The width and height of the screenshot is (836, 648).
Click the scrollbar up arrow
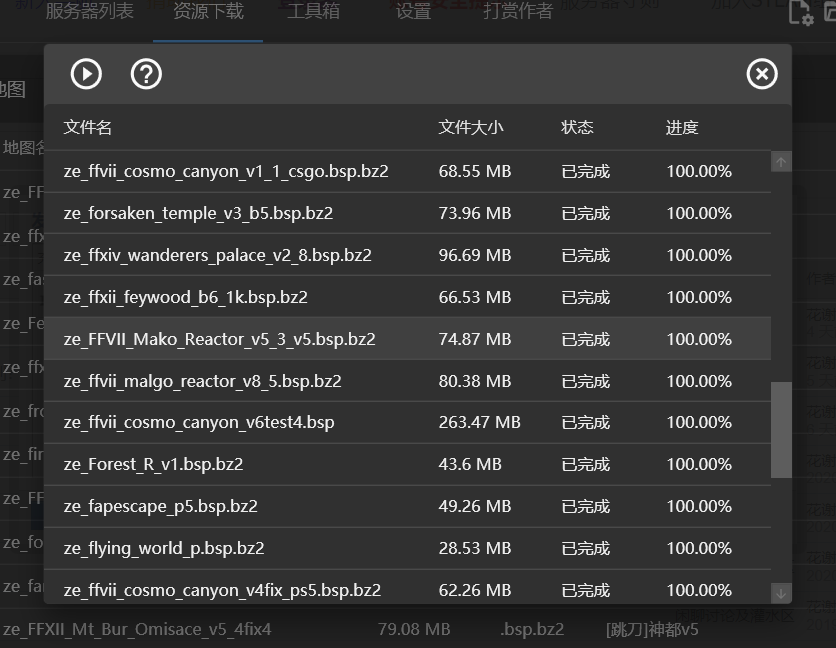pos(781,162)
